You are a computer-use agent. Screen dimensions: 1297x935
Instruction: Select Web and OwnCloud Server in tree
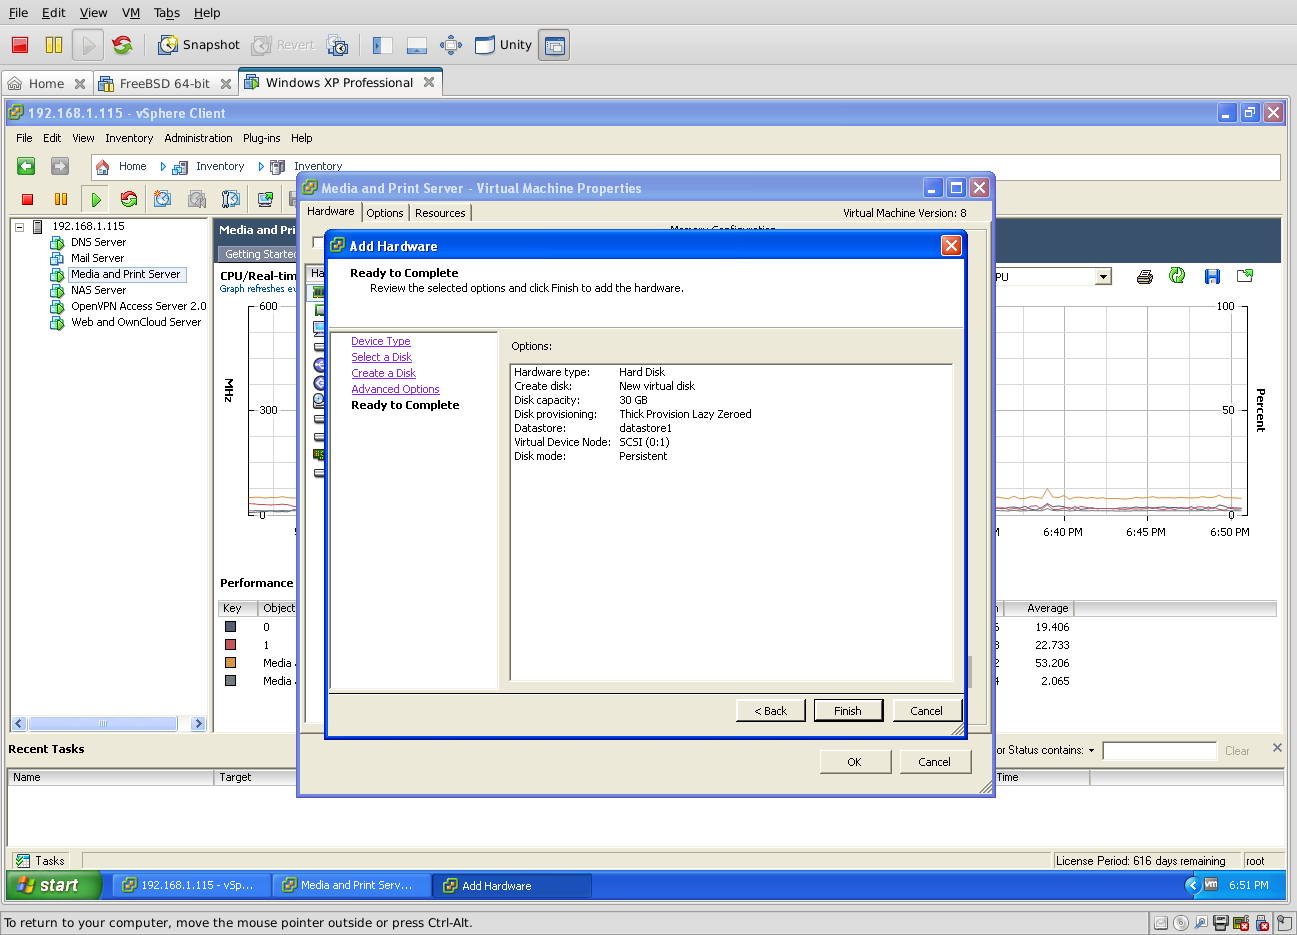click(136, 322)
